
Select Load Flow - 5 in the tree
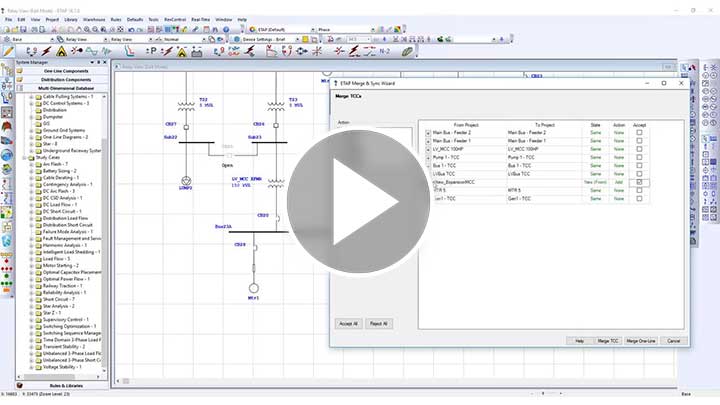[x=56, y=259]
